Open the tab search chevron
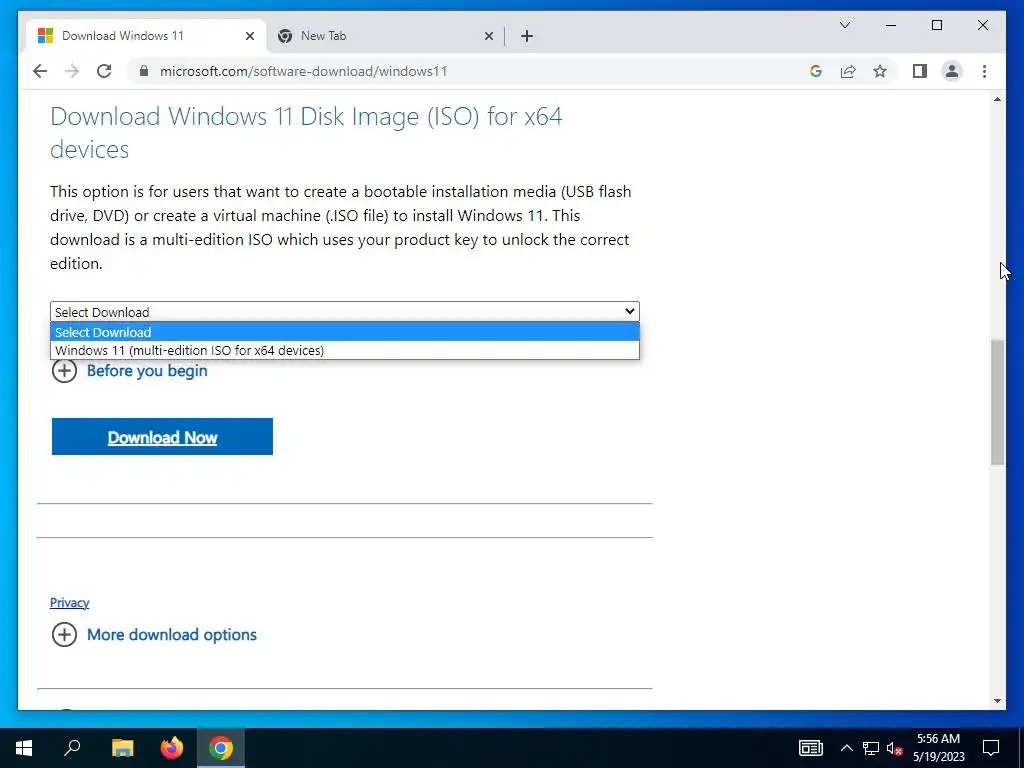1024x768 pixels. click(844, 25)
